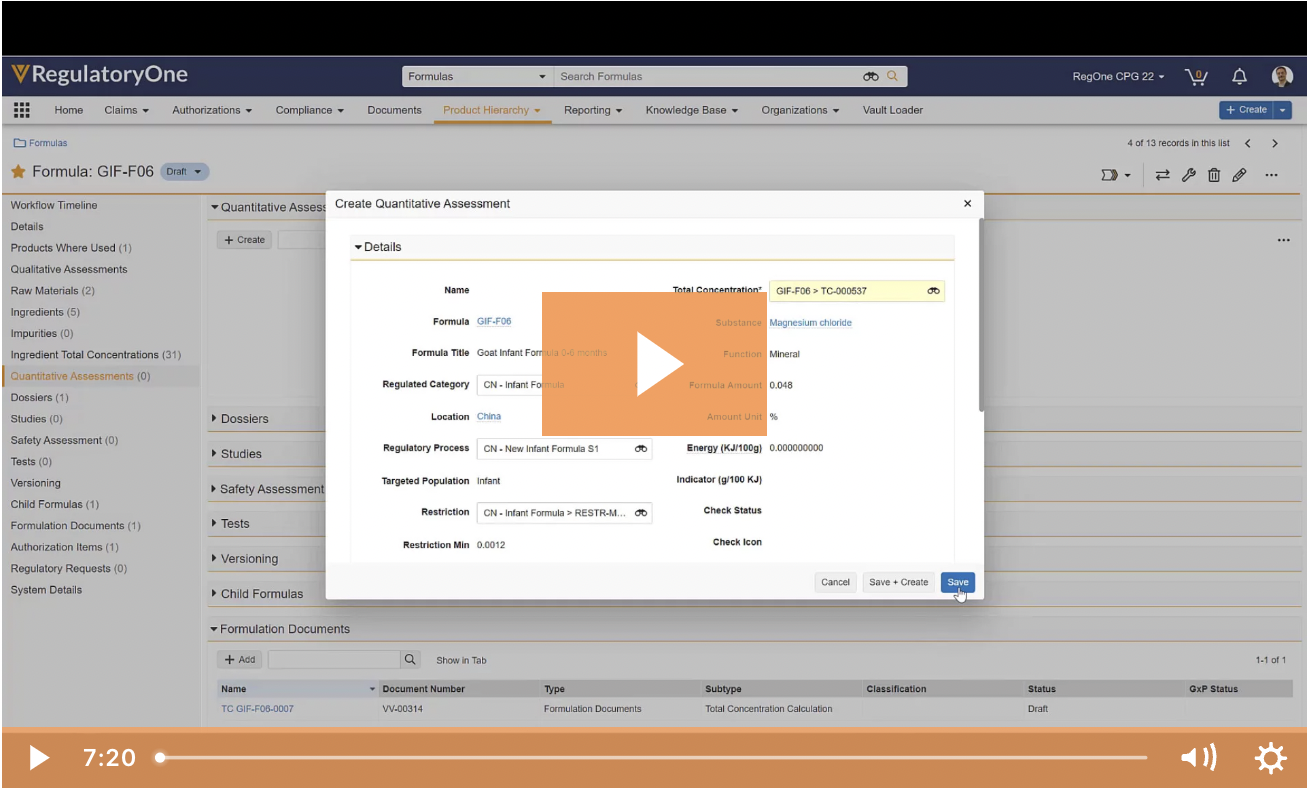Screen dimensions: 1310x790
Task: Open video settings gear
Action: [x=1270, y=758]
